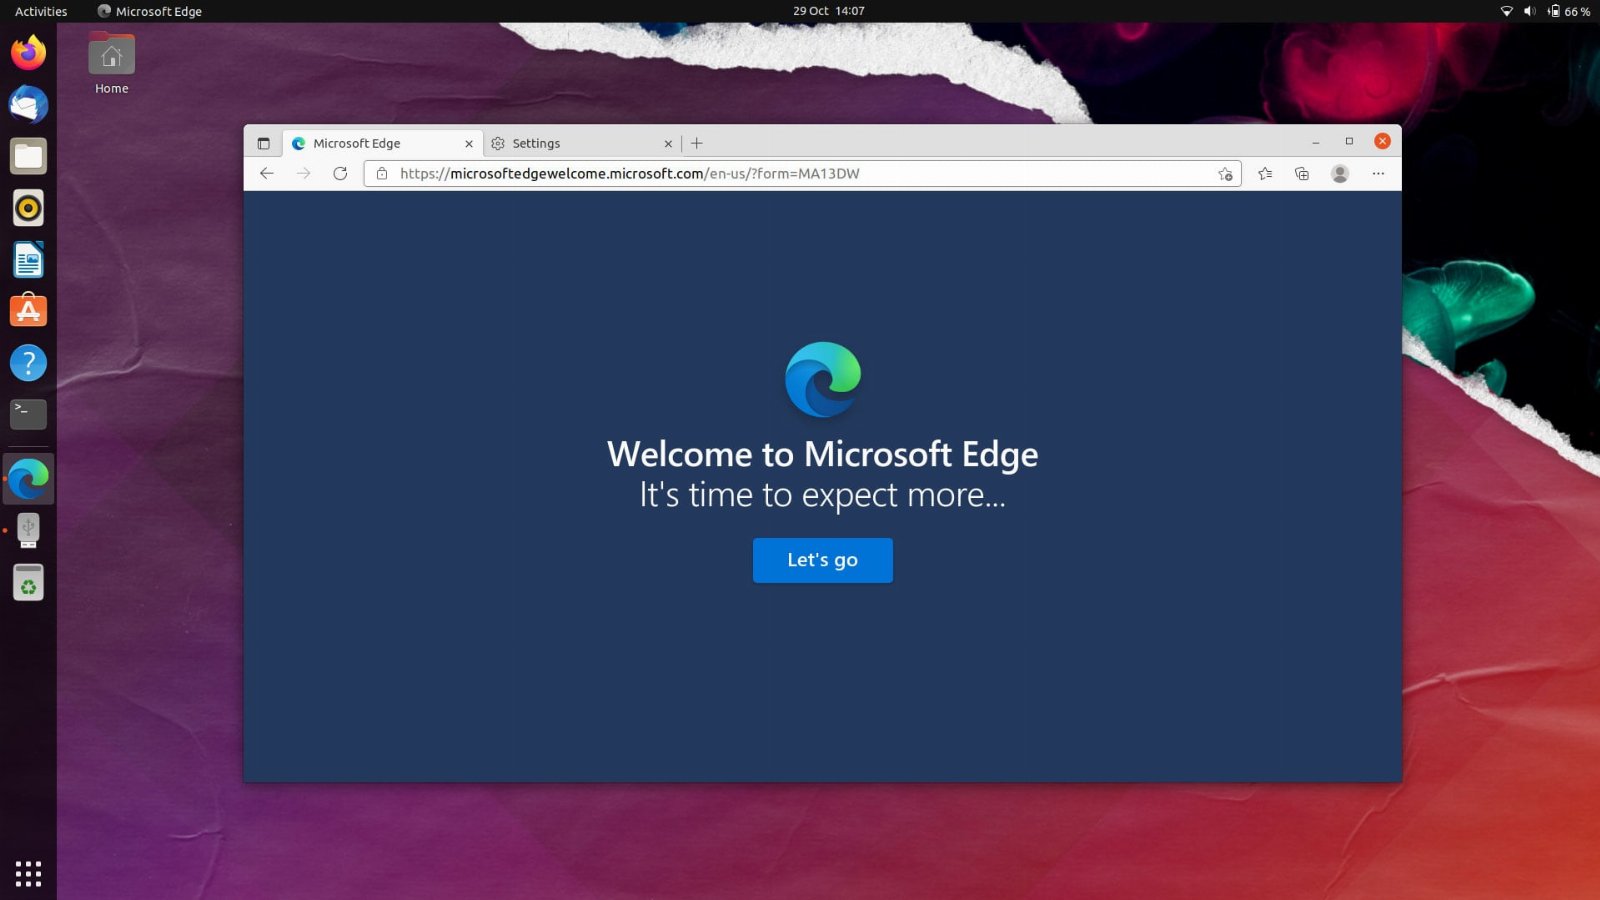The width and height of the screenshot is (1600, 900).
Task: Open the profile avatar menu
Action: click(1340, 173)
